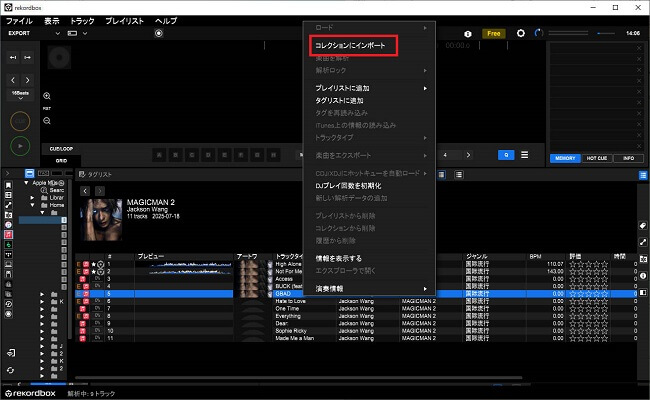Open Apple Music icon in sidebar
Screen dimensions: 650x400
8,235
